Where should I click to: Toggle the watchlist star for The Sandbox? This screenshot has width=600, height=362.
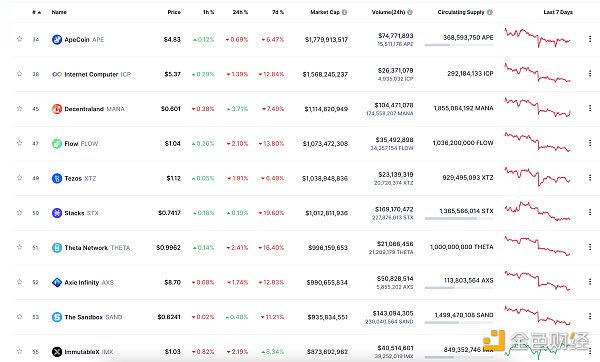click(x=20, y=316)
